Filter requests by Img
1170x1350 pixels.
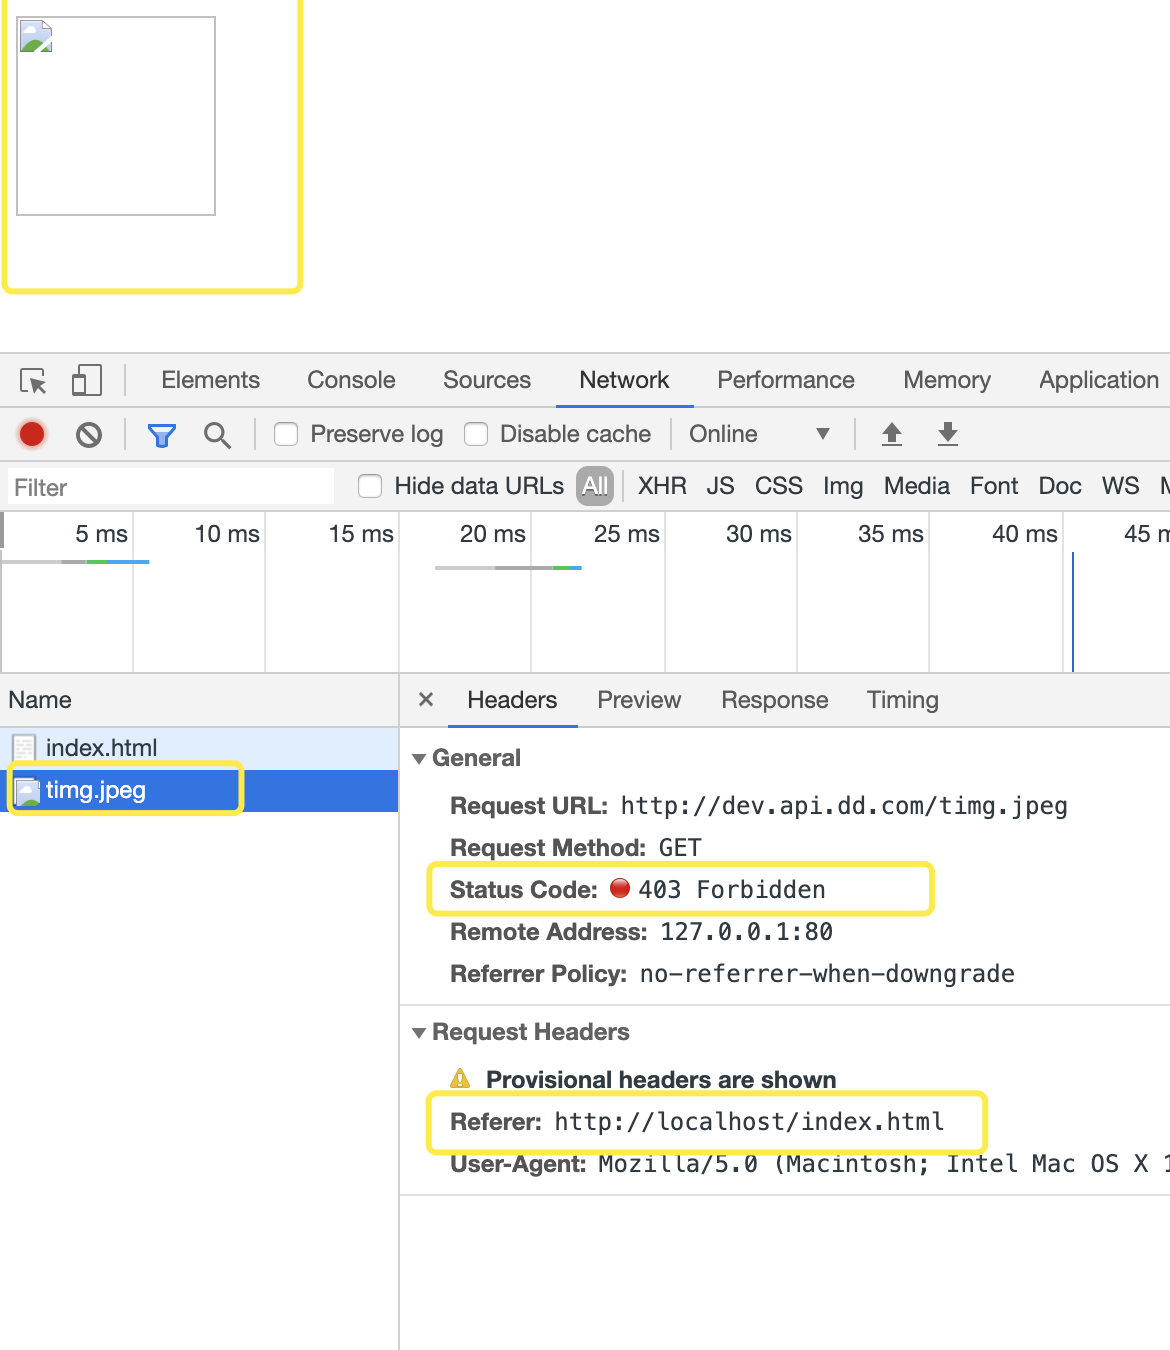(x=843, y=486)
